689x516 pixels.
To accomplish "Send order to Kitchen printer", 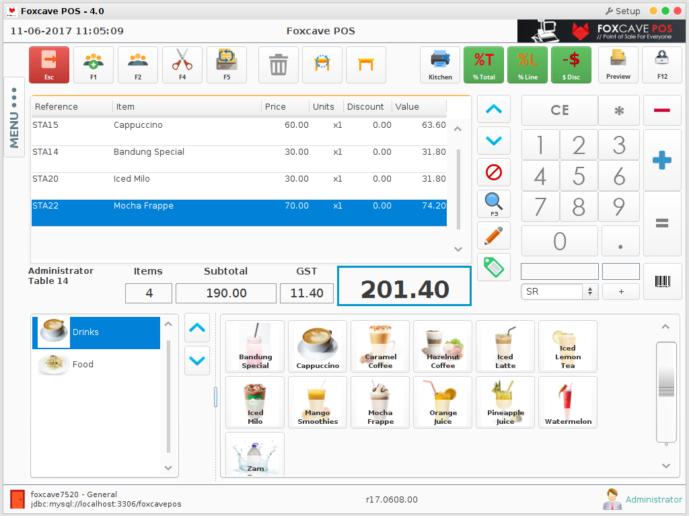I will tap(440, 65).
